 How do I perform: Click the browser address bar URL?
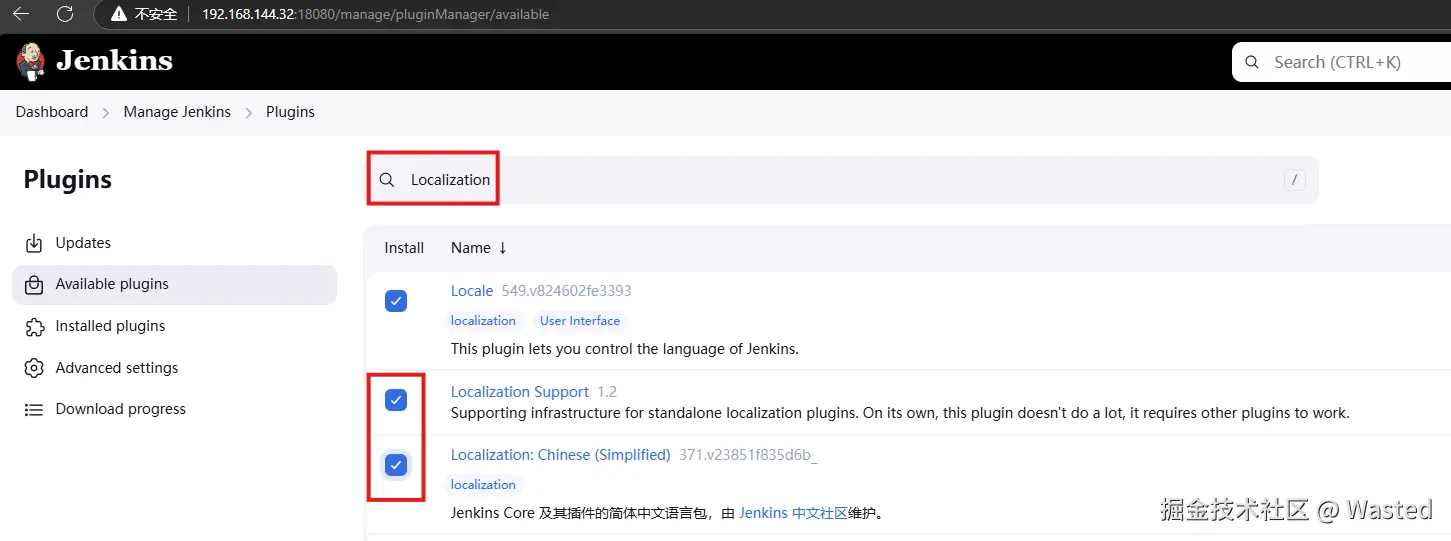pyautogui.click(x=375, y=14)
